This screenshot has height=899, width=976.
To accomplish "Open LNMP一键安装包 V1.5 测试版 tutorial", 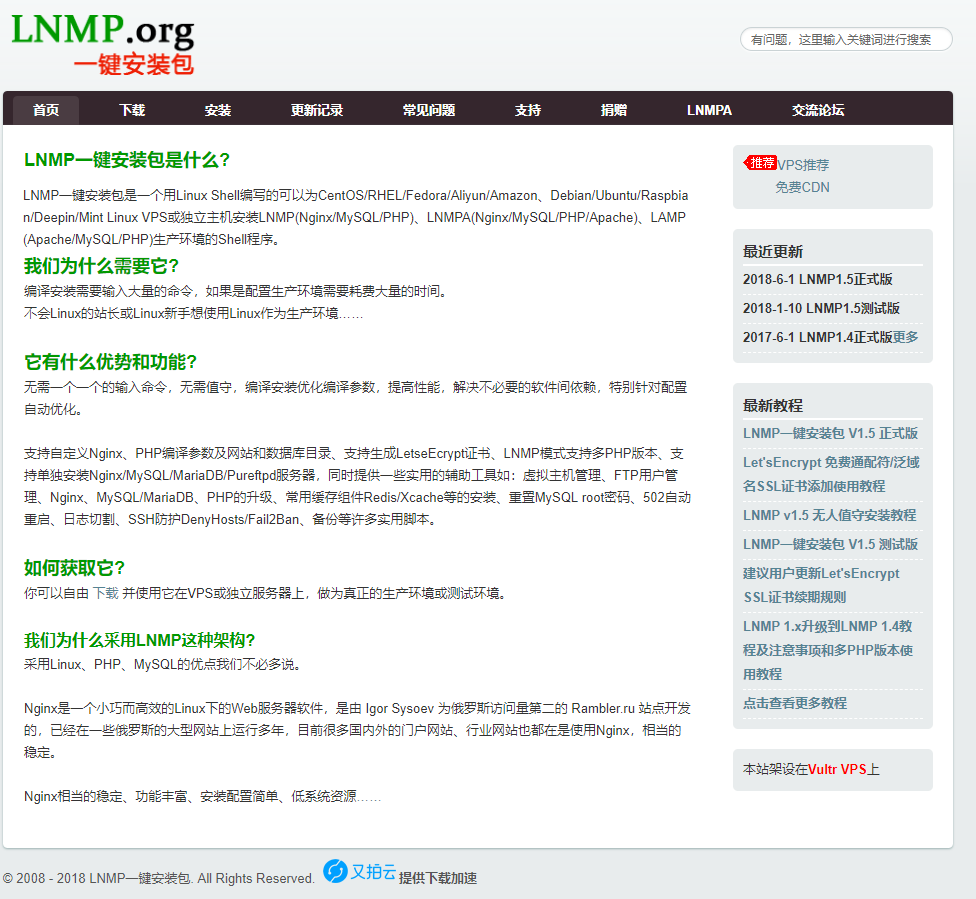I will point(830,544).
